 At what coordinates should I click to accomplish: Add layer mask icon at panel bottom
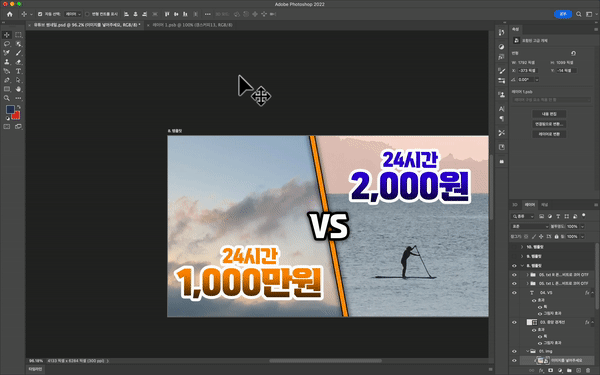(x=551, y=370)
